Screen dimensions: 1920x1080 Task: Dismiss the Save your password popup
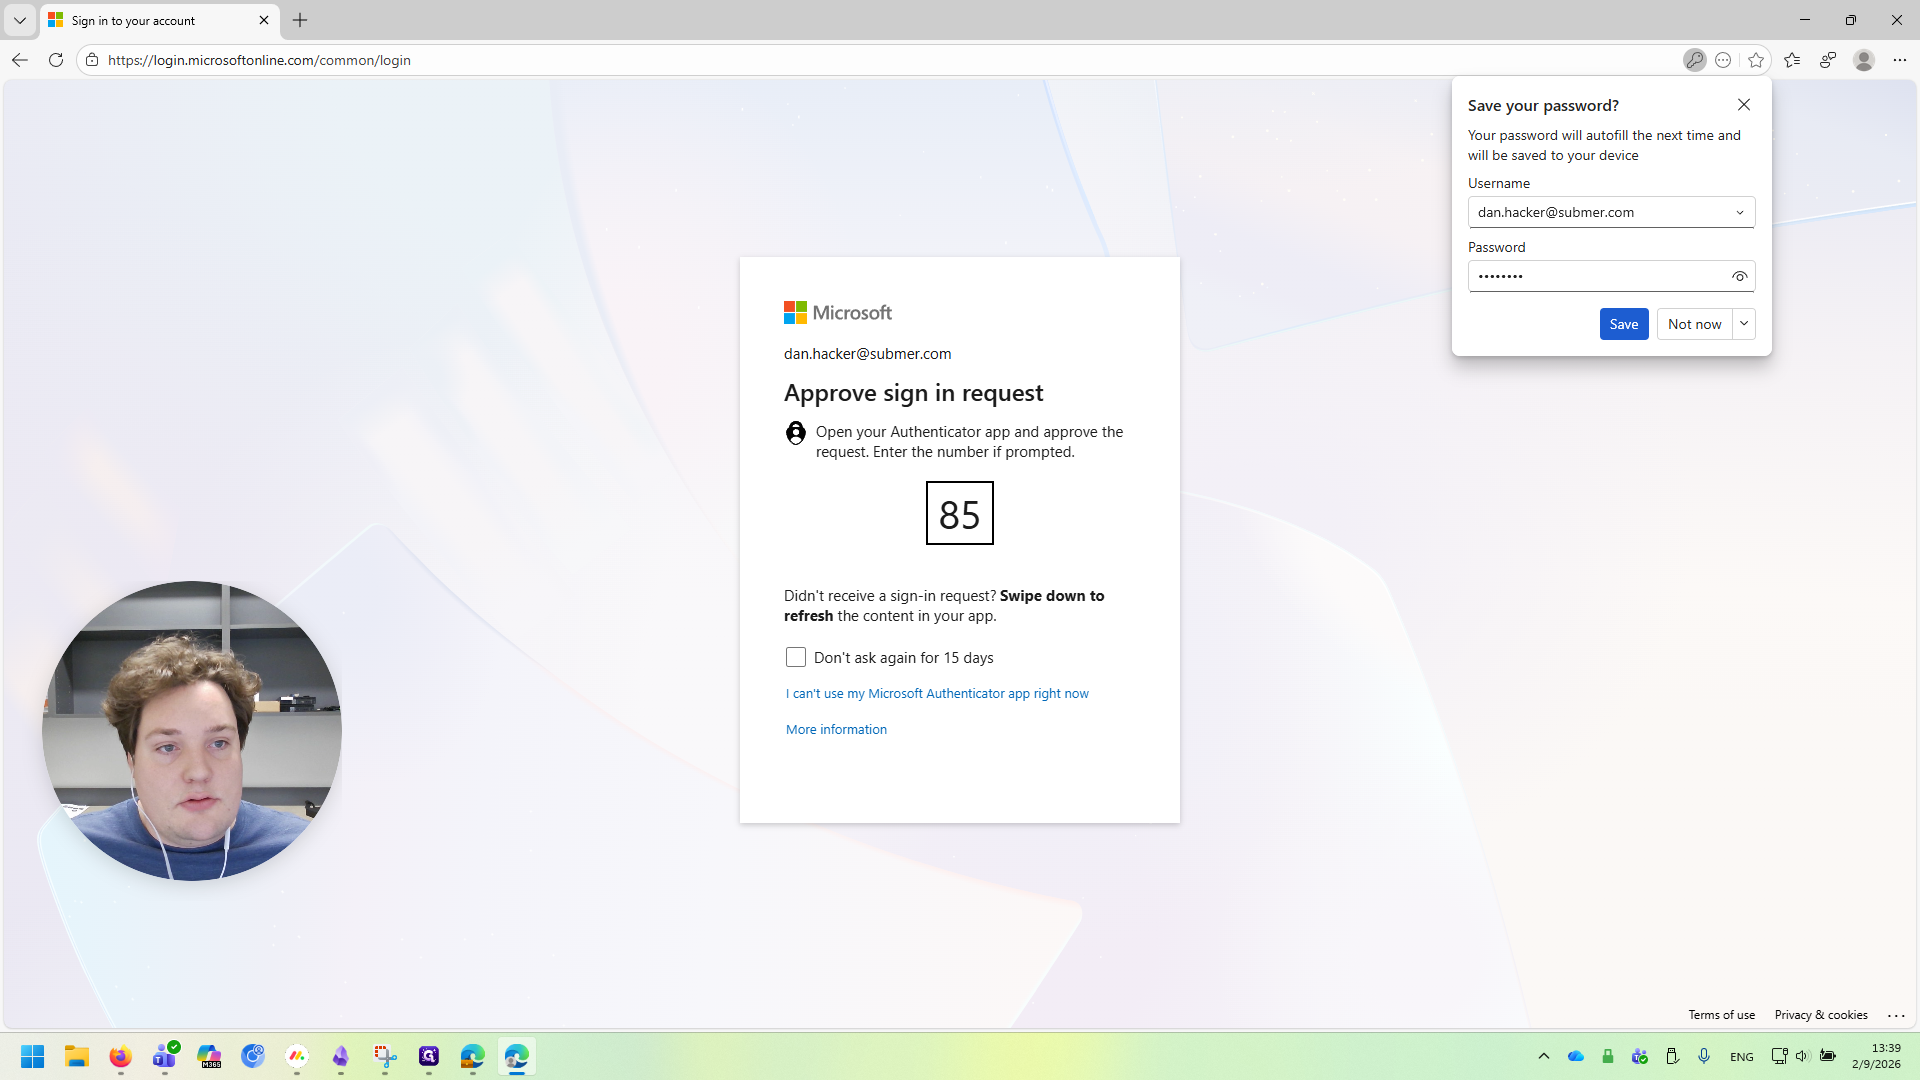pyautogui.click(x=1744, y=105)
